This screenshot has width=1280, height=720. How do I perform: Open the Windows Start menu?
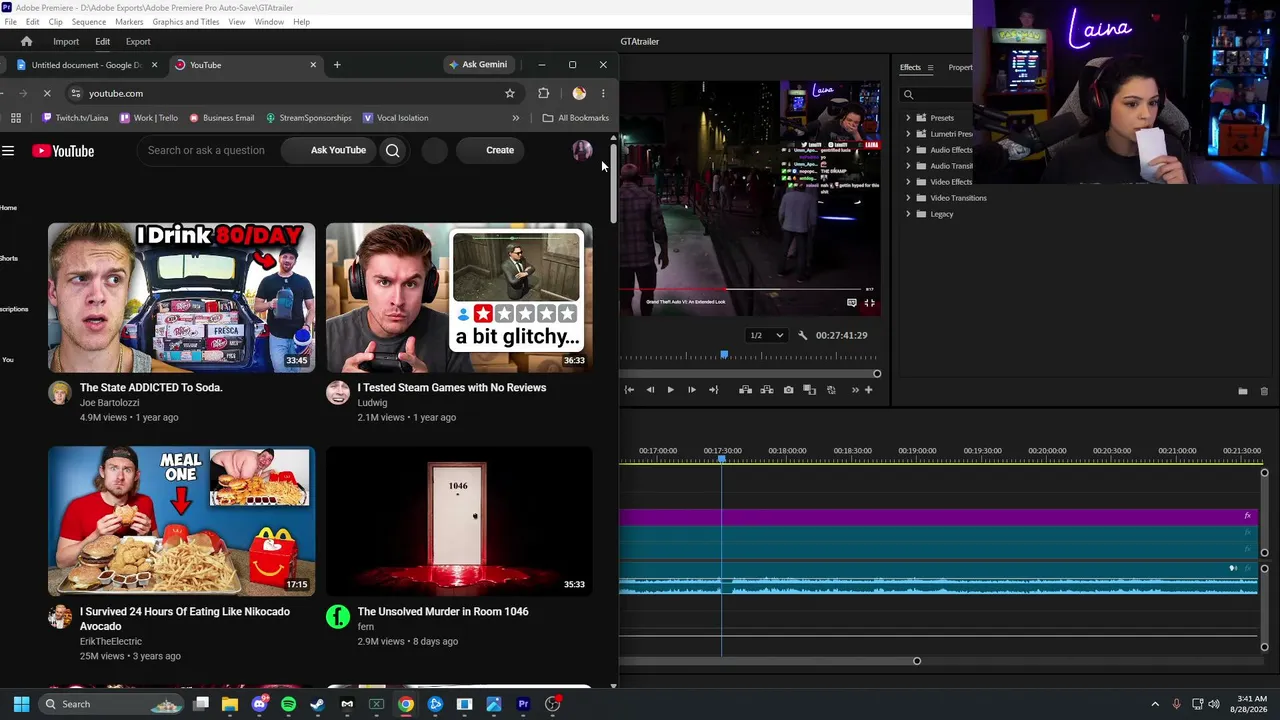[x=21, y=704]
